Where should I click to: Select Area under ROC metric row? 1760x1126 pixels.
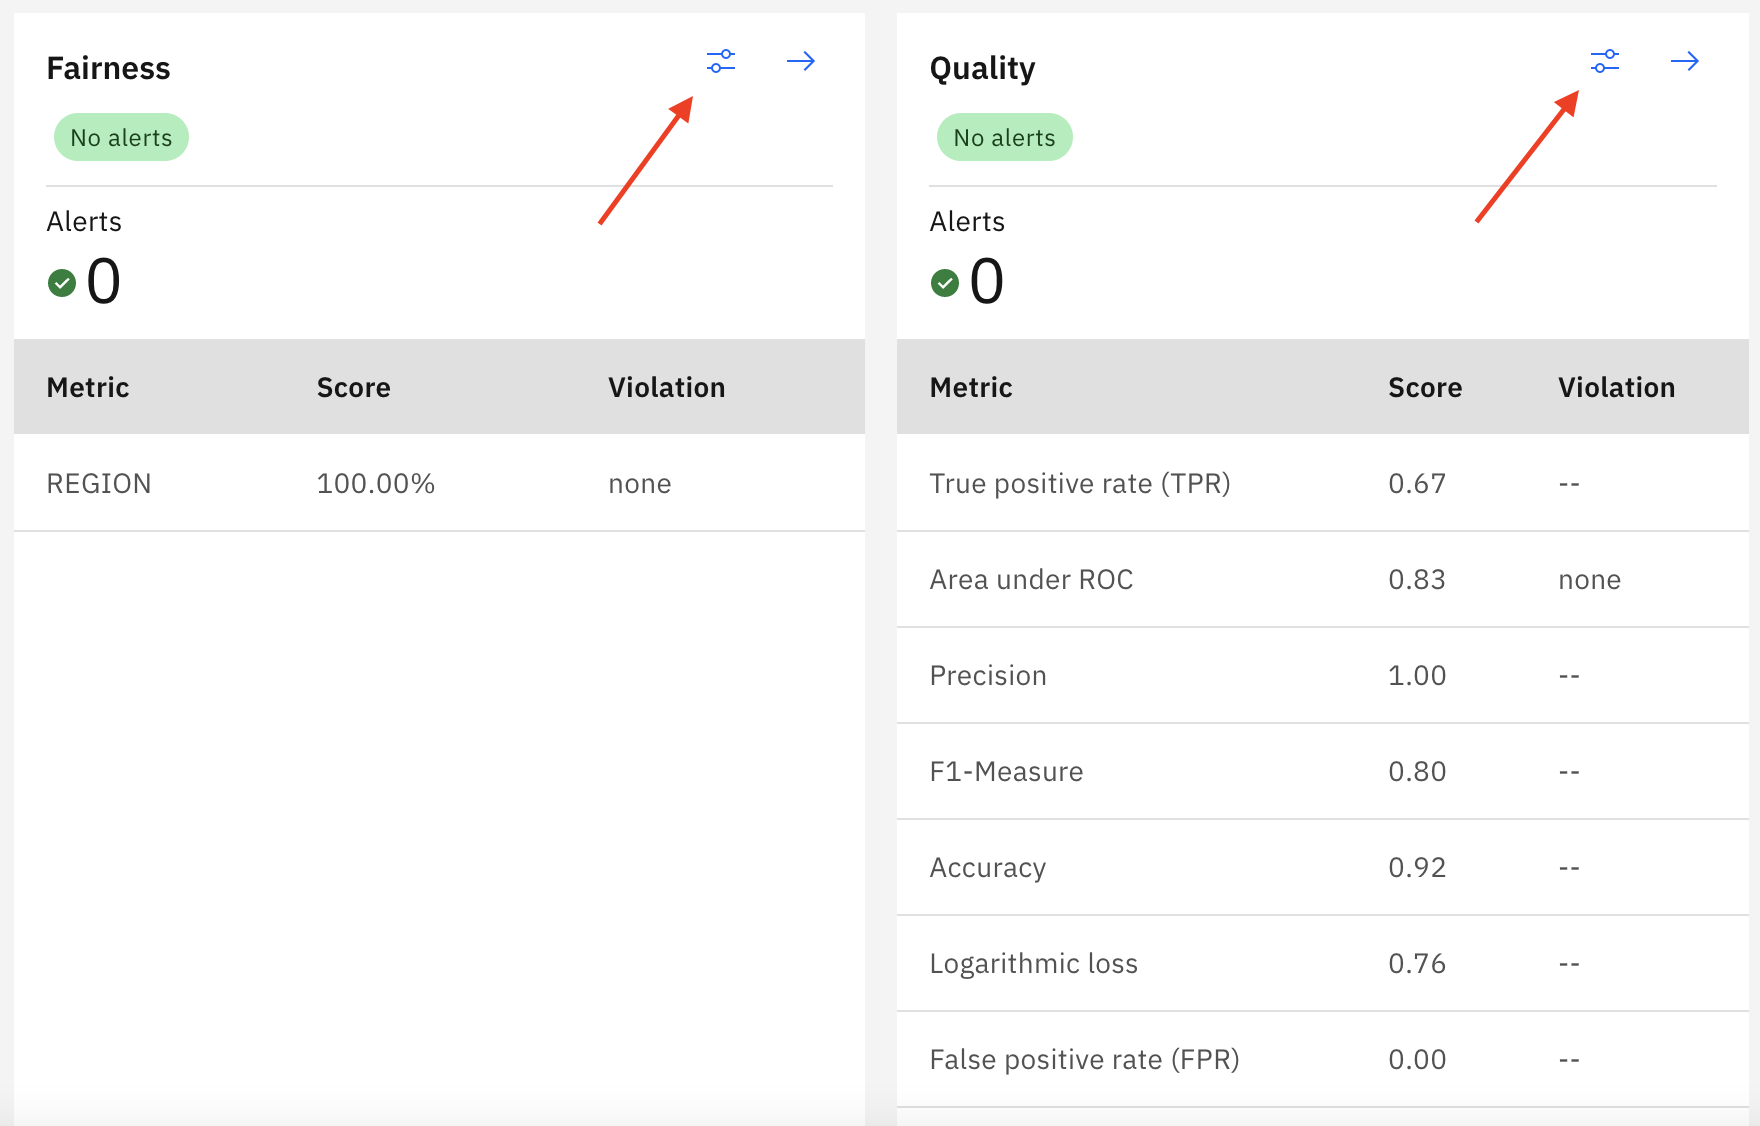pyautogui.click(x=1323, y=579)
